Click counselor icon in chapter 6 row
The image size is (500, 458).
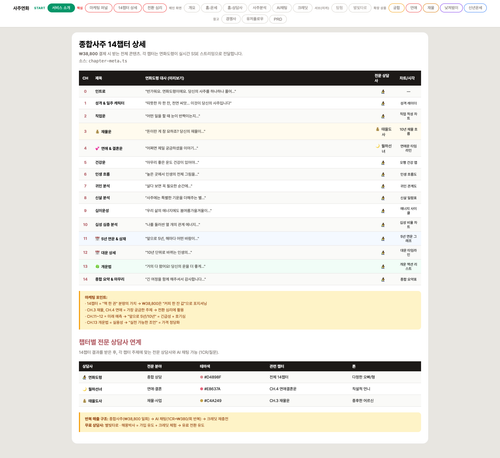[383, 174]
